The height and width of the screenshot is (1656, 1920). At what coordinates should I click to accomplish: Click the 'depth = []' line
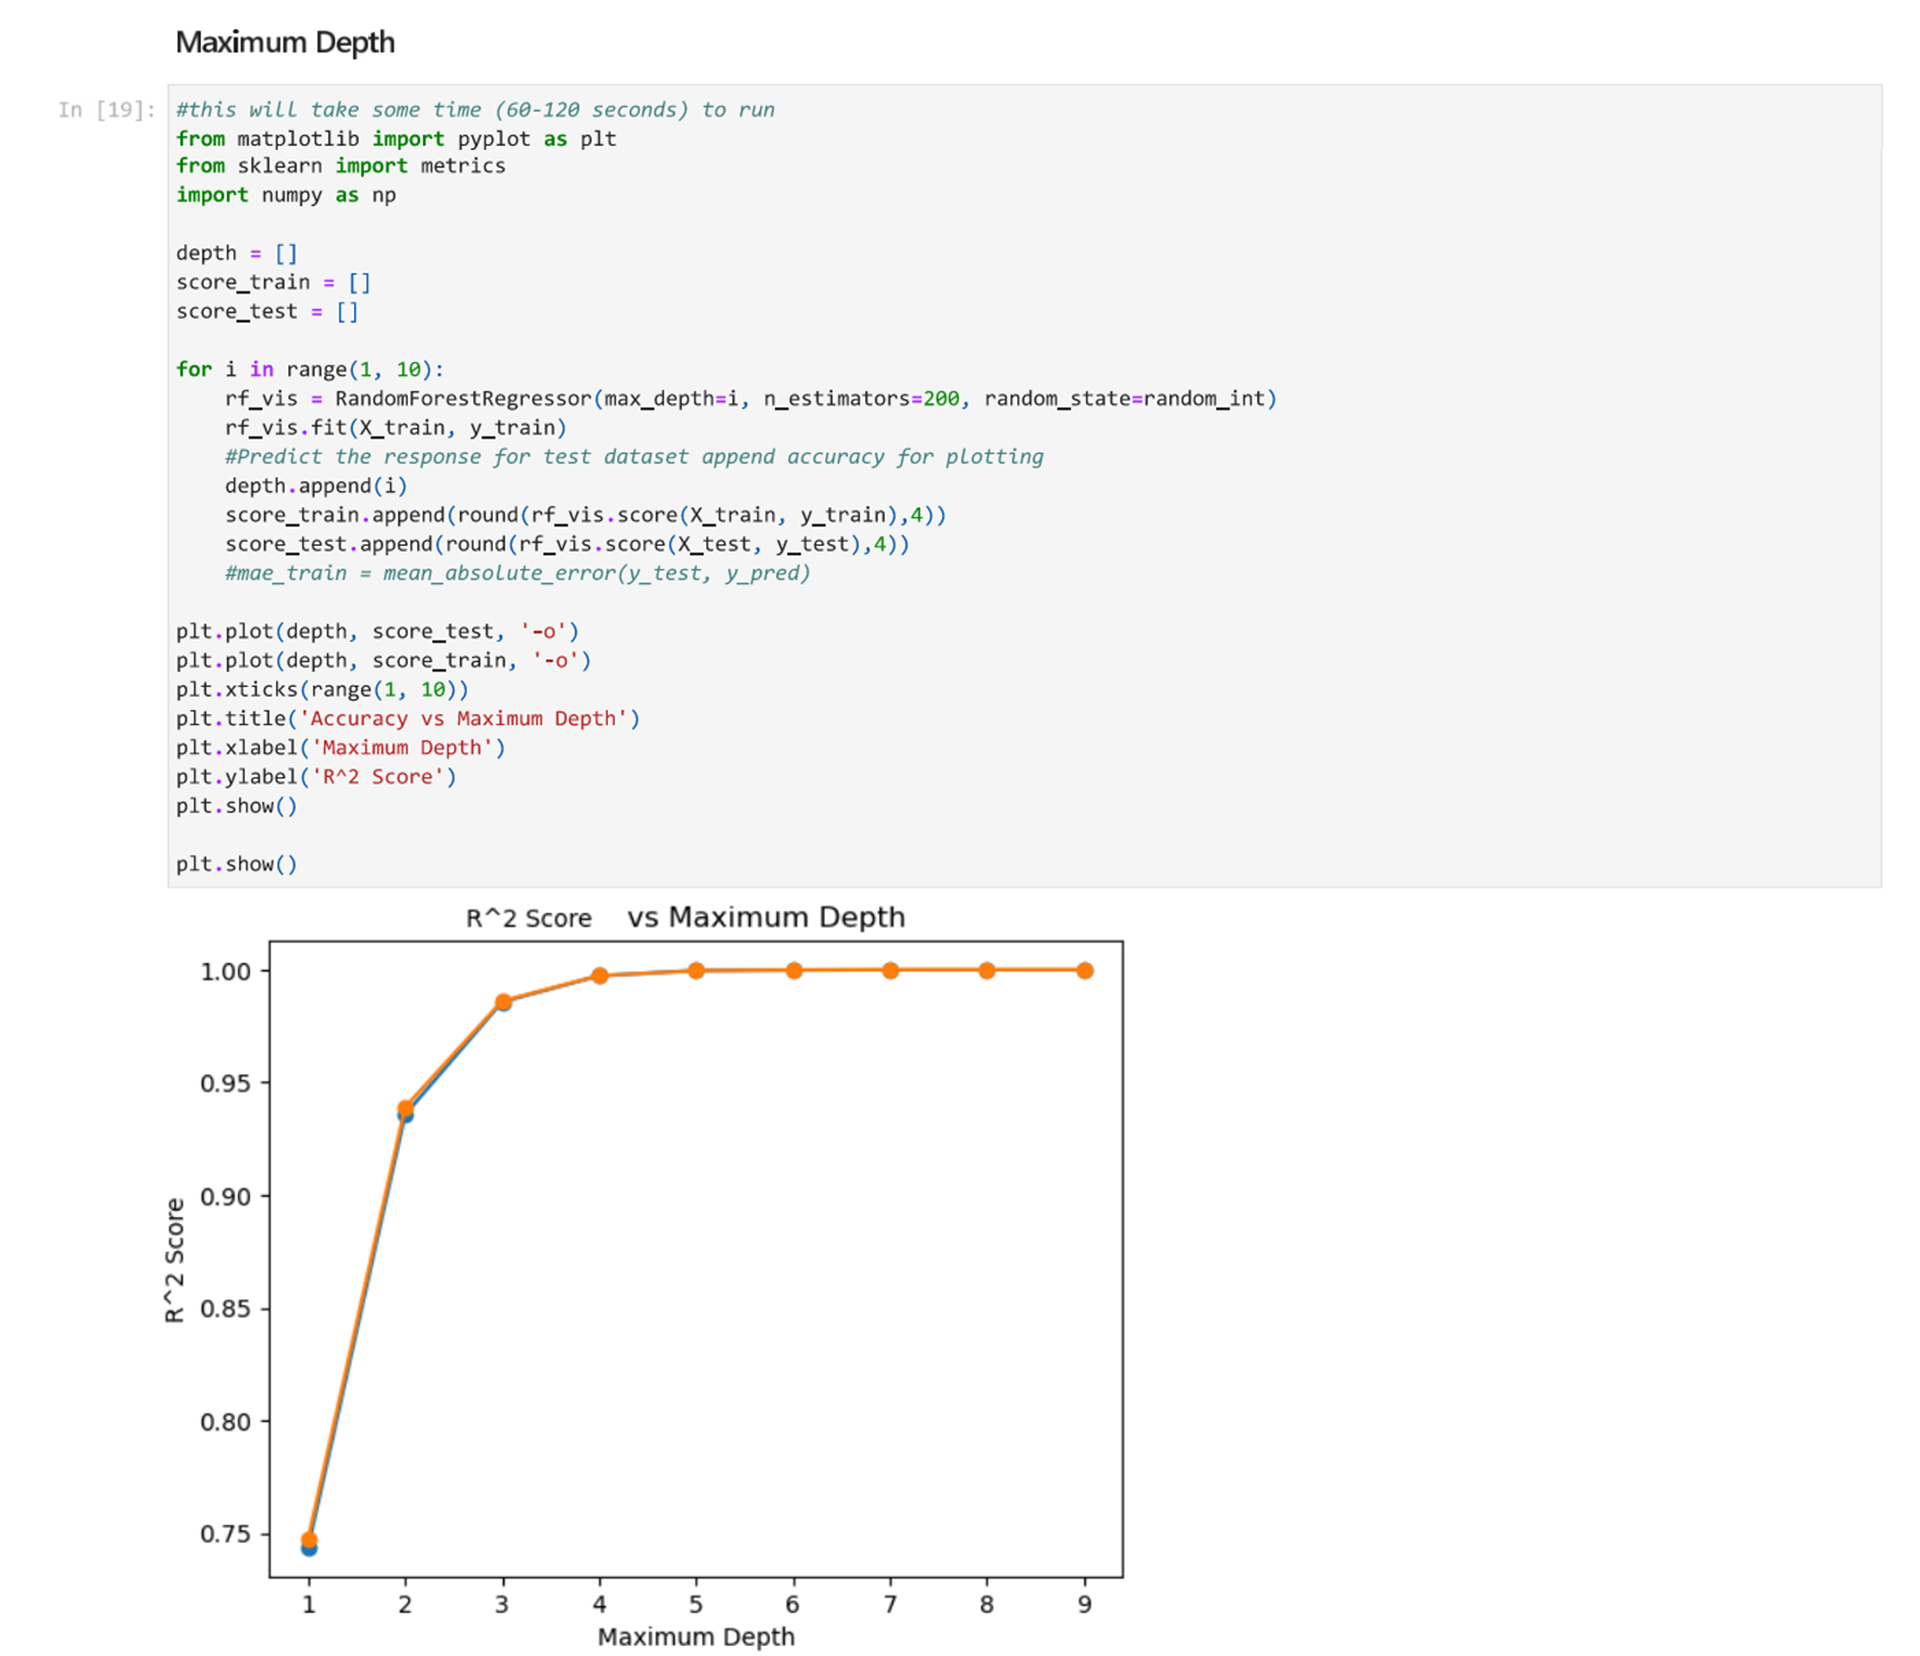pos(237,253)
